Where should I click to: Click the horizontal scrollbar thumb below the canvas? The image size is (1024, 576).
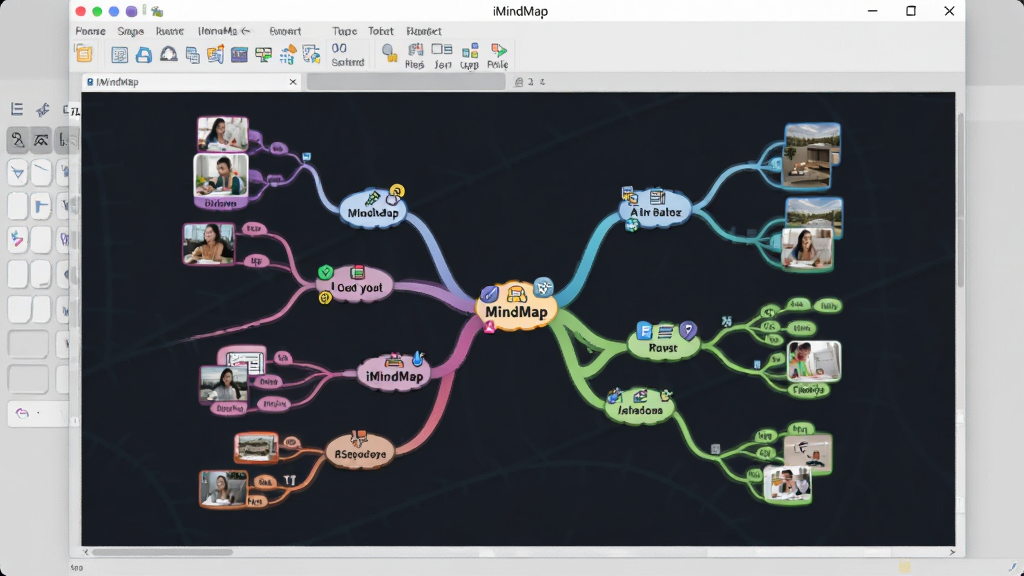162,552
